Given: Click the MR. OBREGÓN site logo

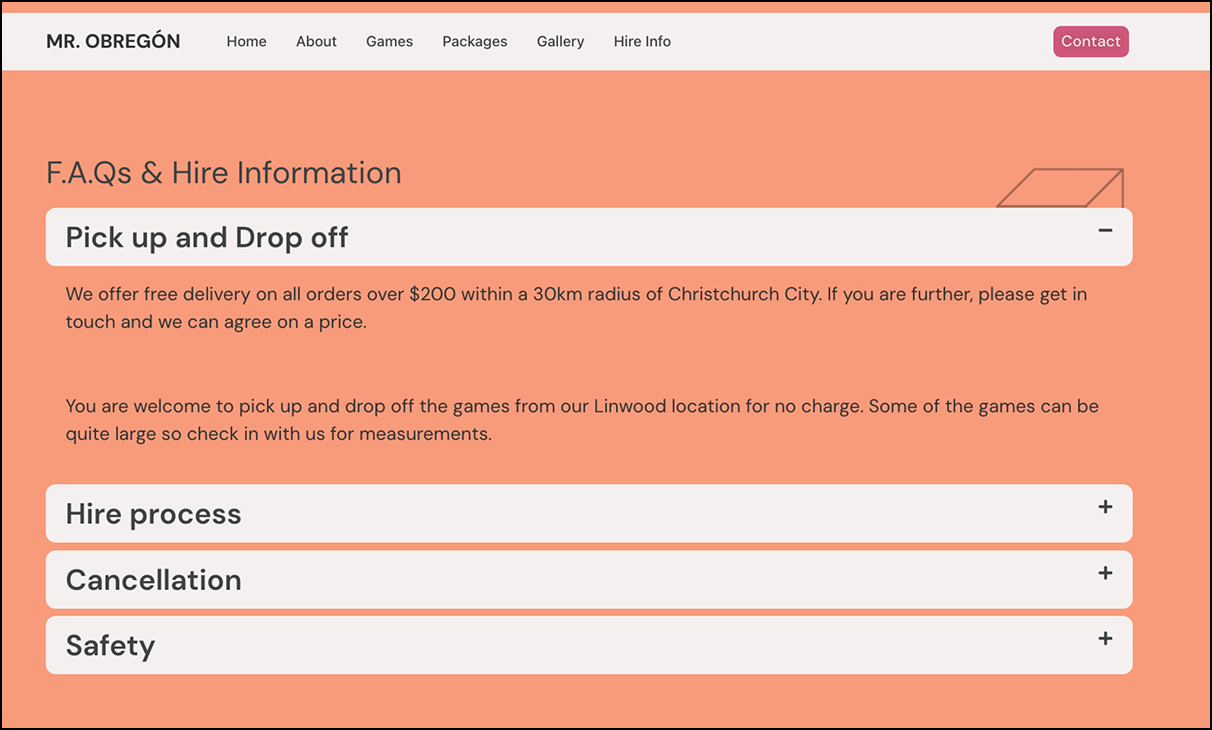Looking at the screenshot, I should coord(113,42).
